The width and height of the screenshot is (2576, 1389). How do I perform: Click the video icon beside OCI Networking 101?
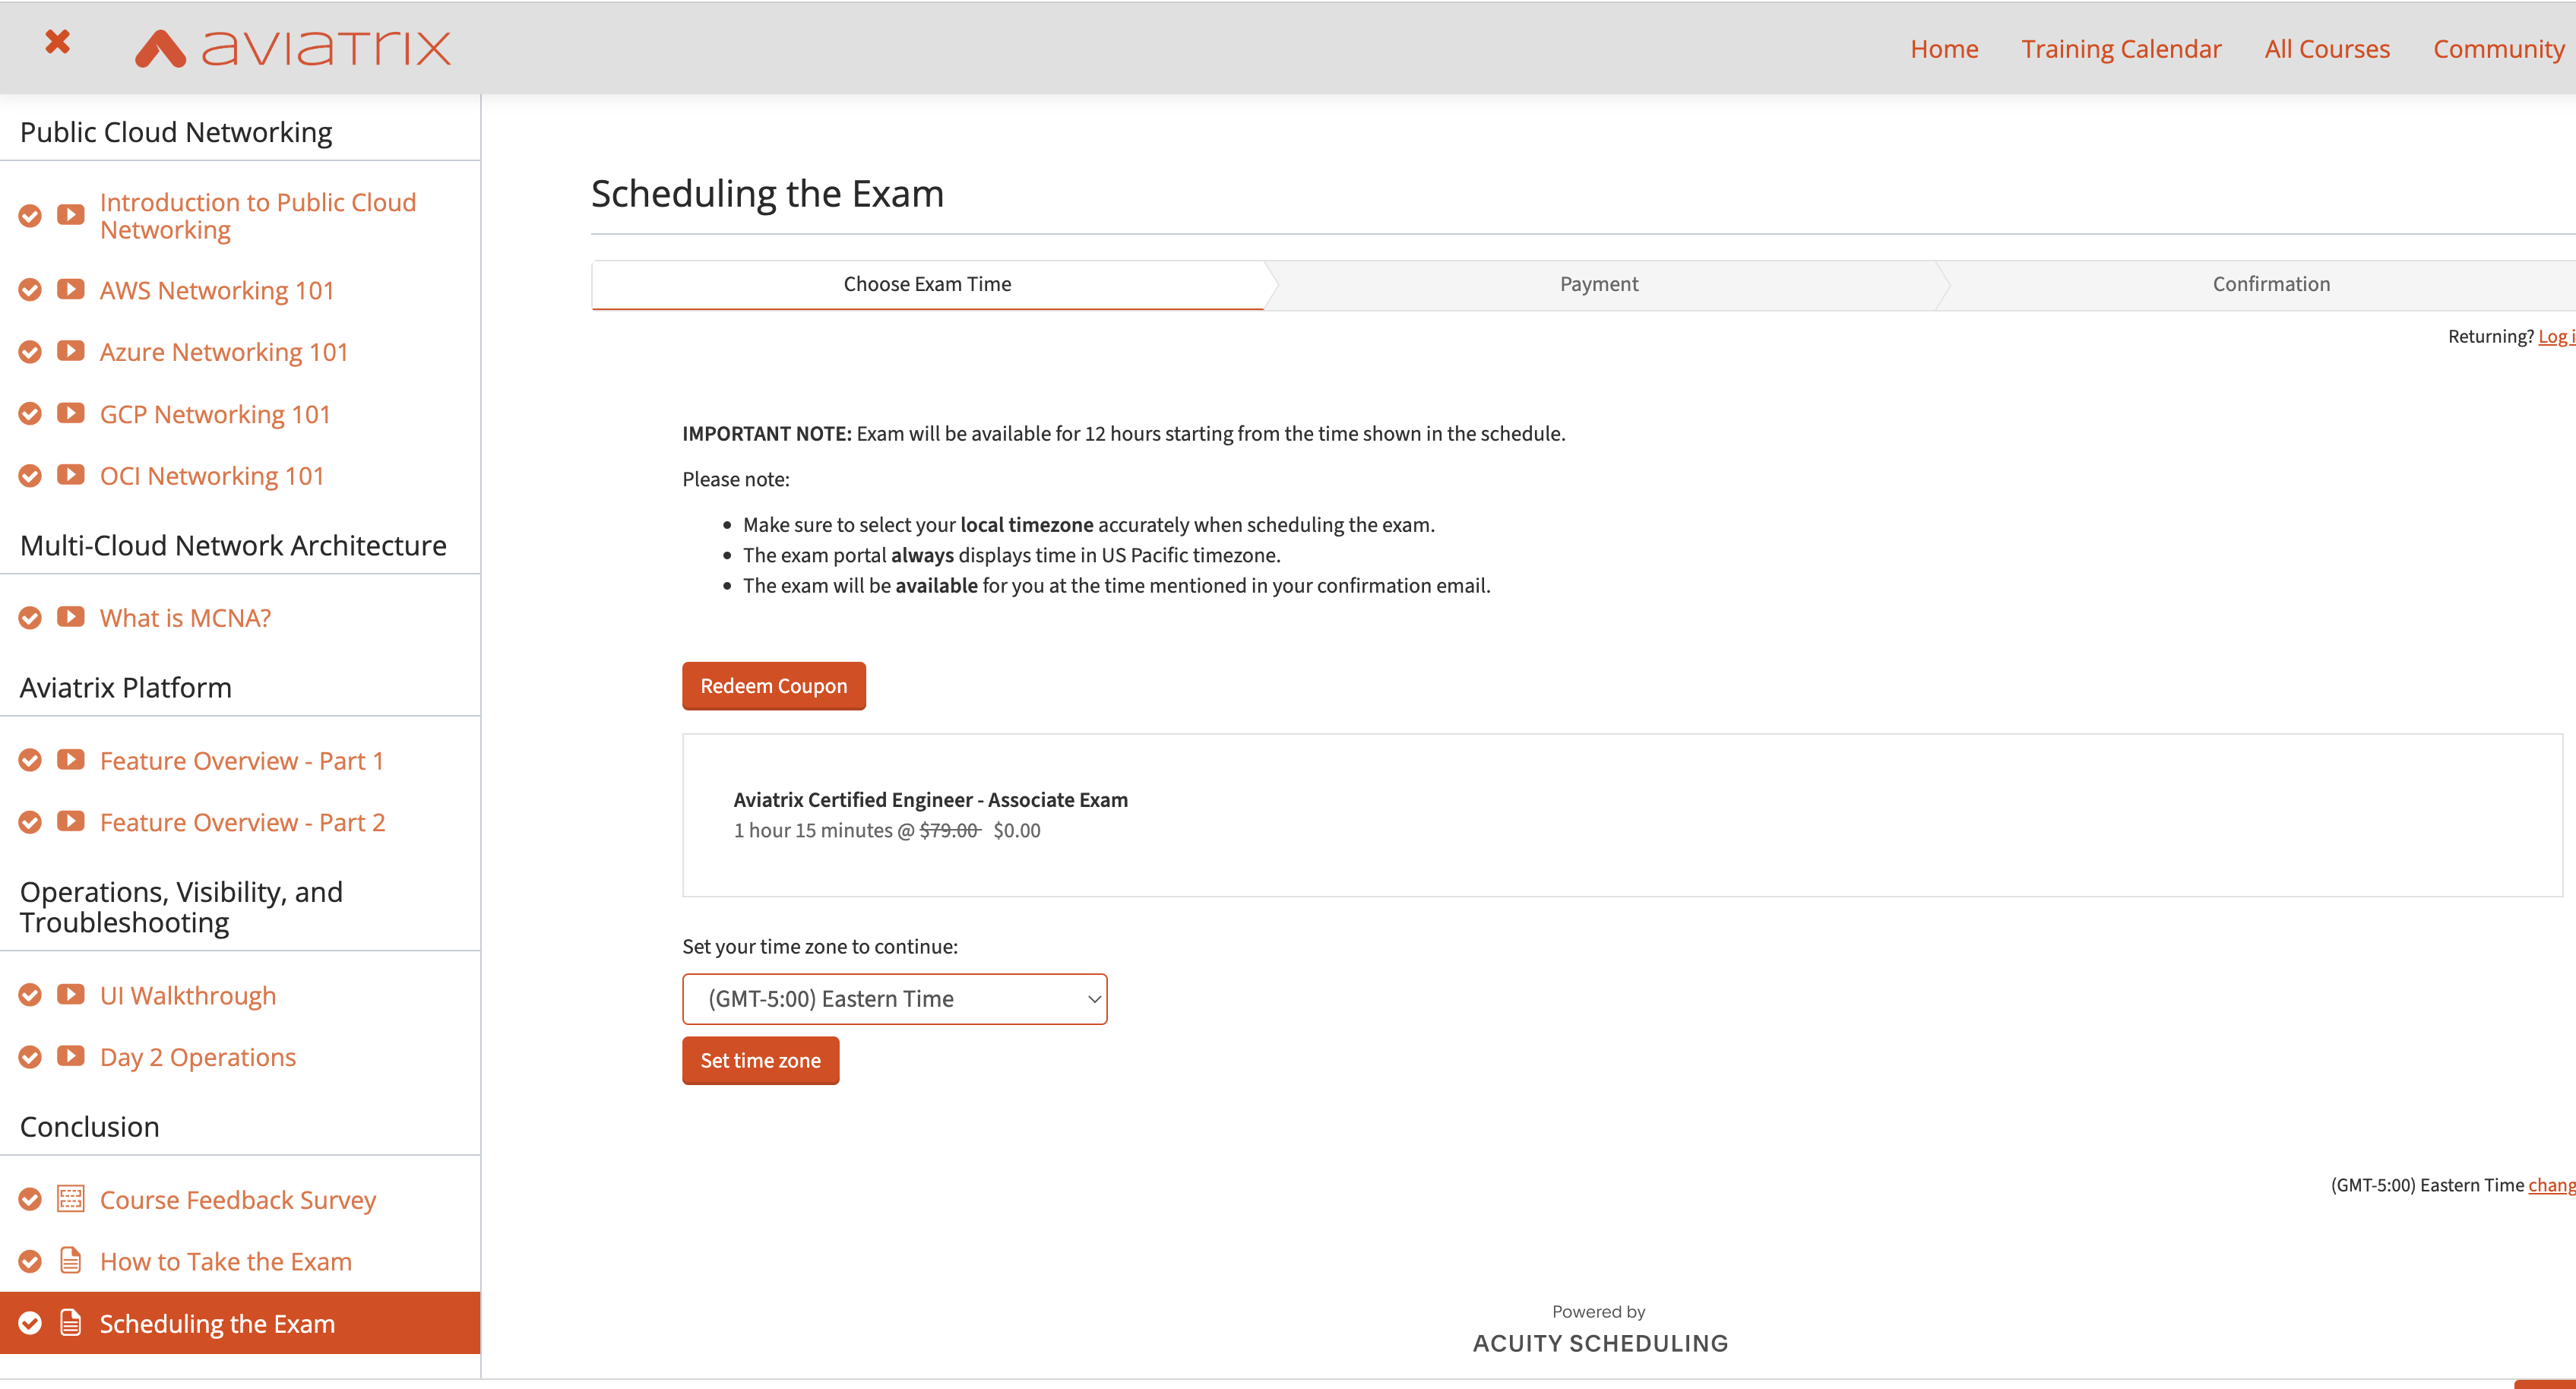click(71, 475)
